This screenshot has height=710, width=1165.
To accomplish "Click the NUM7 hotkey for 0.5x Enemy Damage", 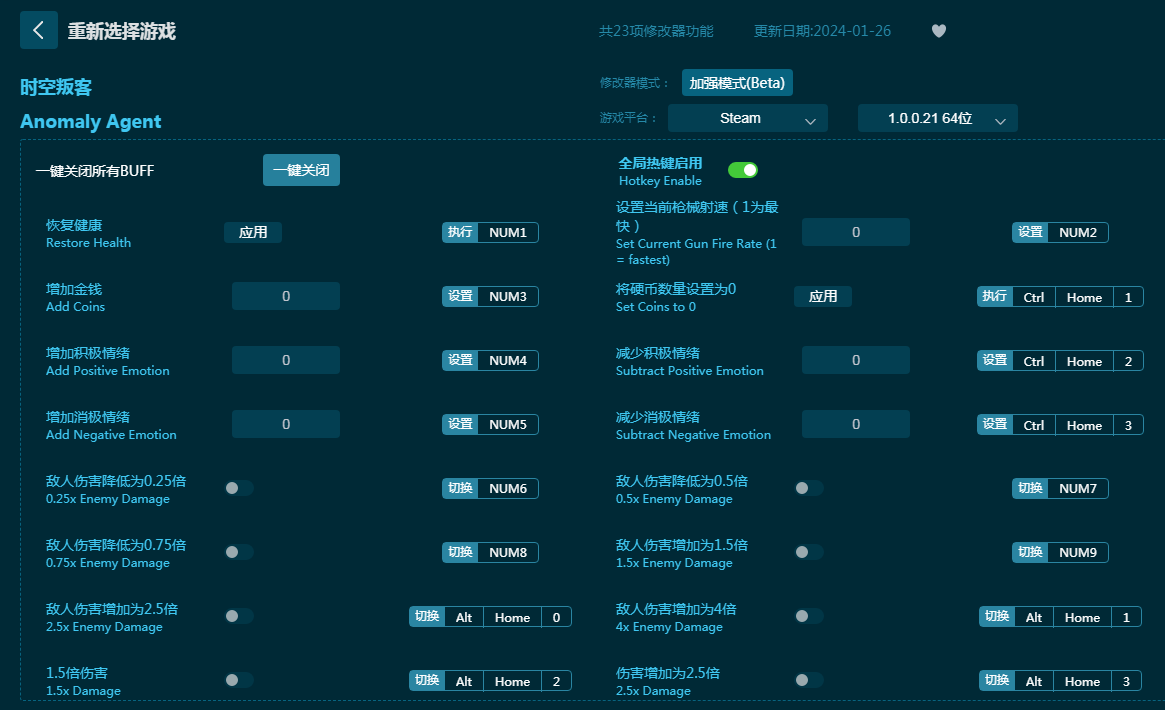I will [x=1077, y=489].
